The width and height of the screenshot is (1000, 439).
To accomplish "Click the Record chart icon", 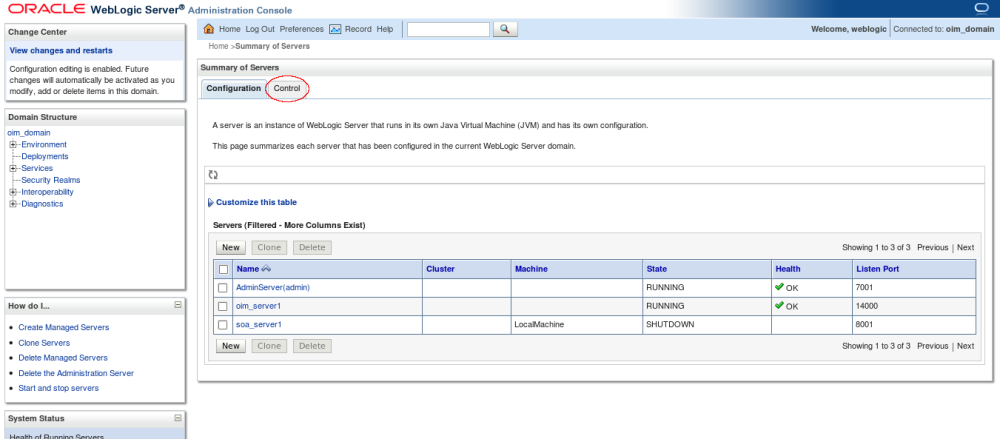I will [335, 29].
